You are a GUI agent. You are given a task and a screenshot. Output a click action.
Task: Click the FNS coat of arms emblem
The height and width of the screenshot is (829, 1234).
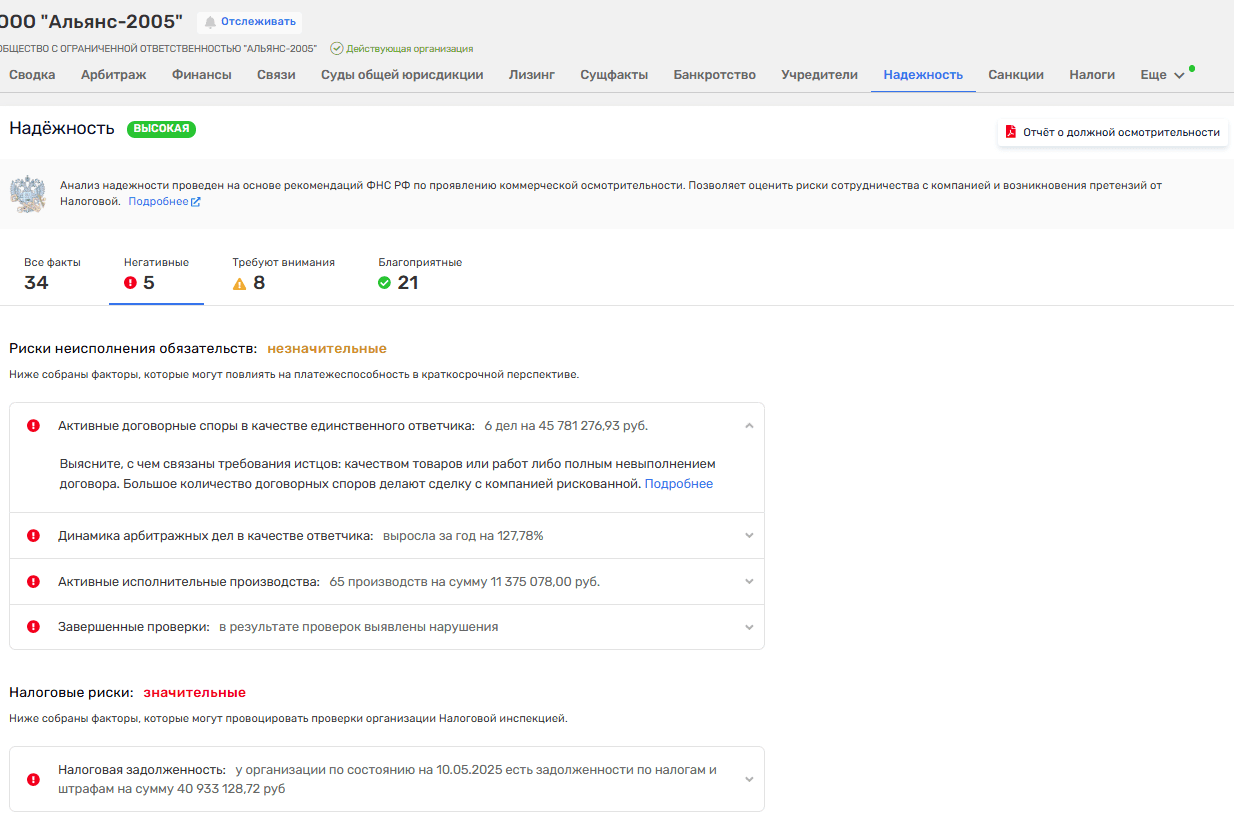(x=28, y=193)
